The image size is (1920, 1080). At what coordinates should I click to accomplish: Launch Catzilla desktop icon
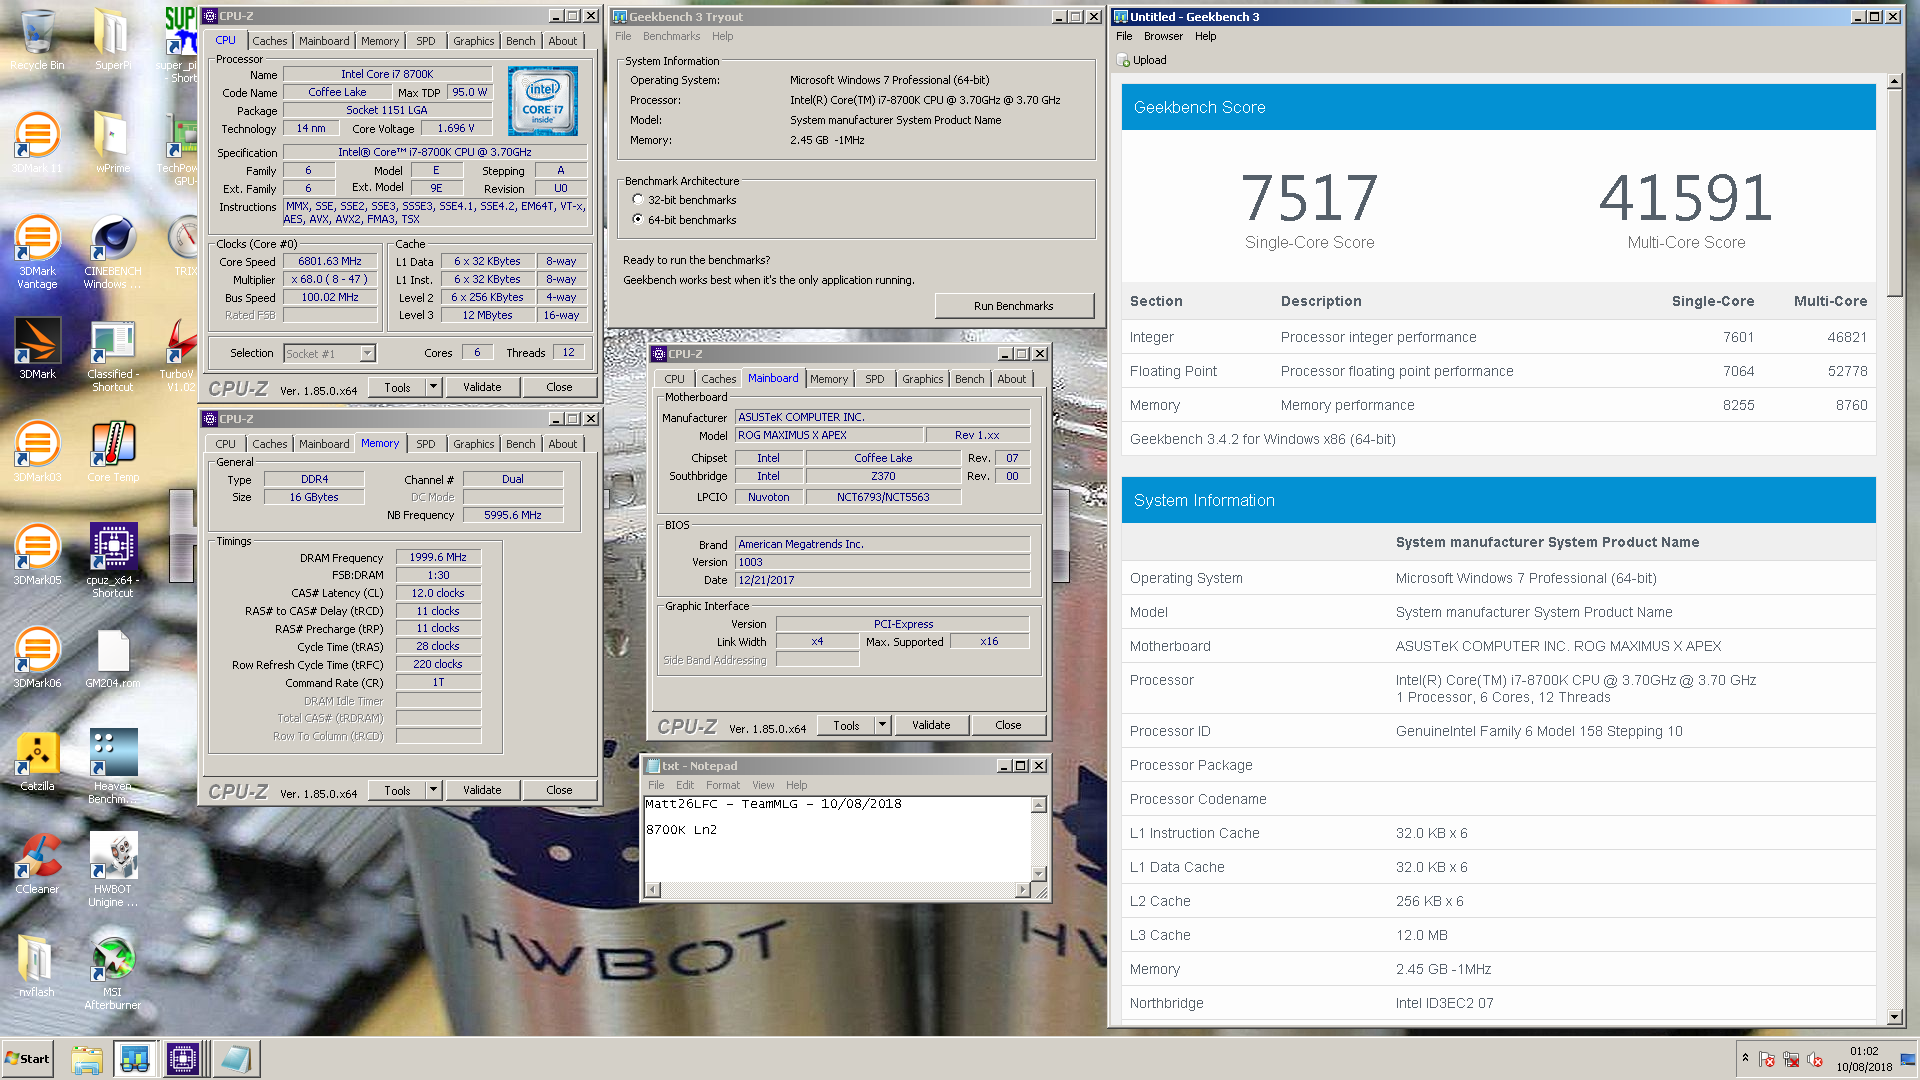37,760
